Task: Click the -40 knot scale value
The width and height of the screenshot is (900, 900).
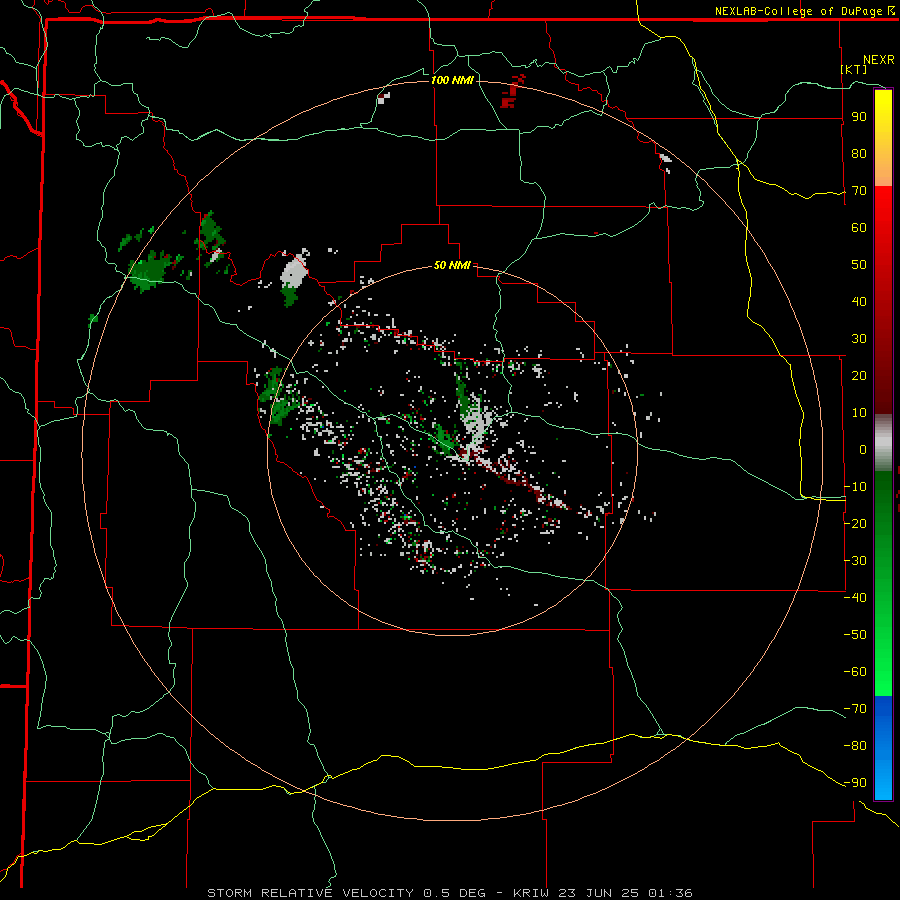Action: 855,598
